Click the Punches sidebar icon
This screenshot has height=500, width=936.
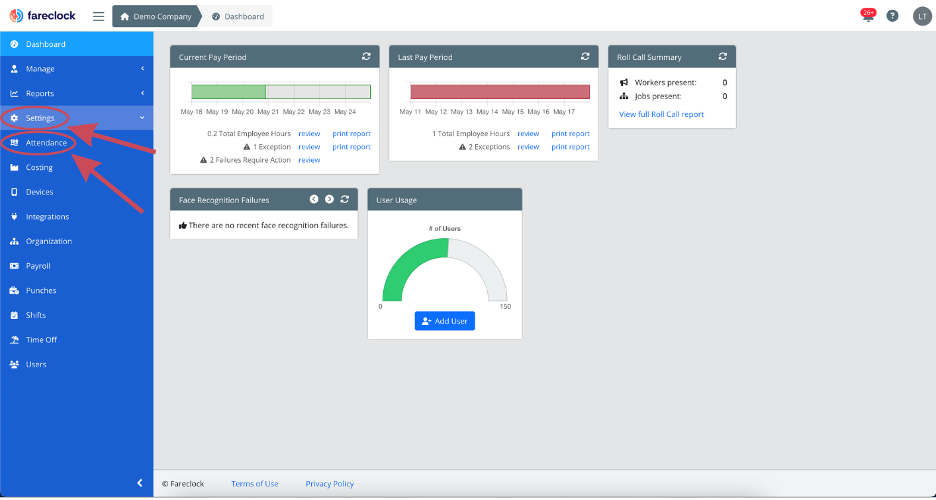(x=14, y=291)
